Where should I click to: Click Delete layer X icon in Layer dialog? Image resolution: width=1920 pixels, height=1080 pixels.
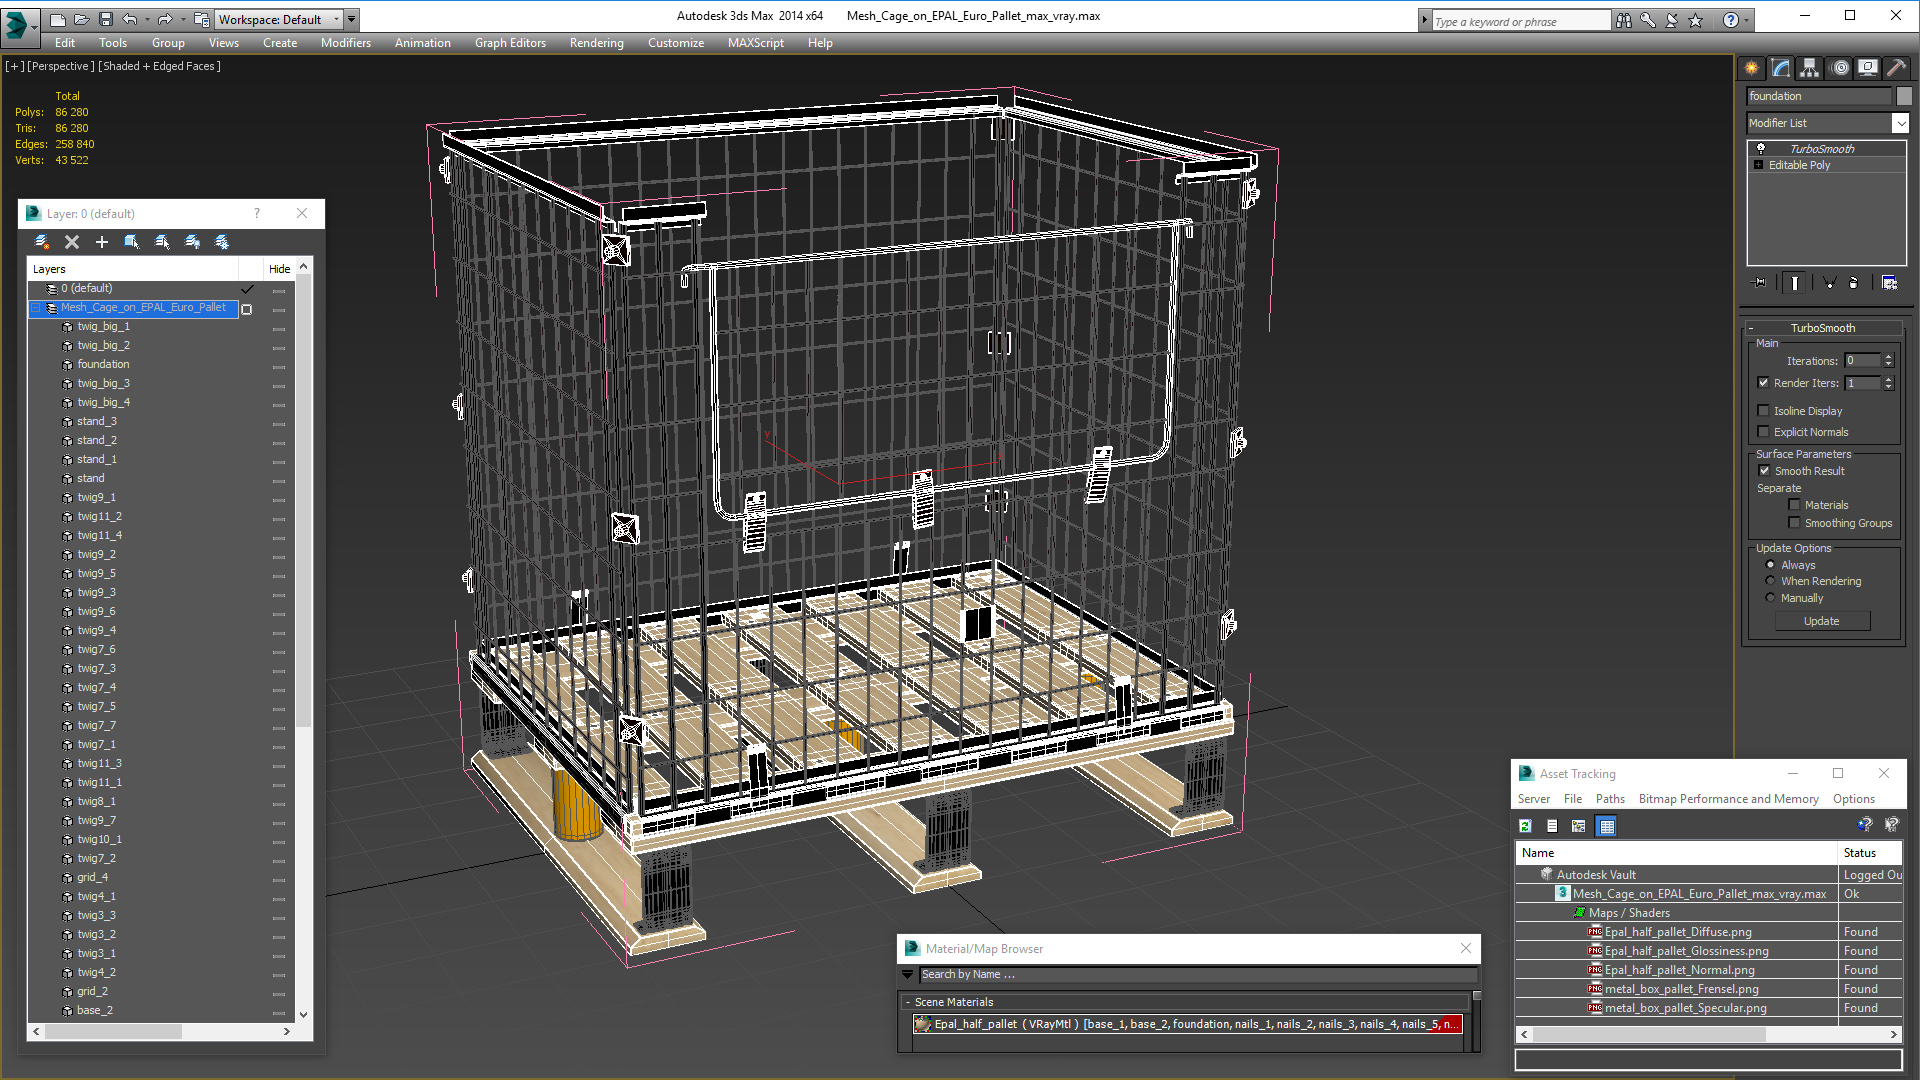point(72,242)
